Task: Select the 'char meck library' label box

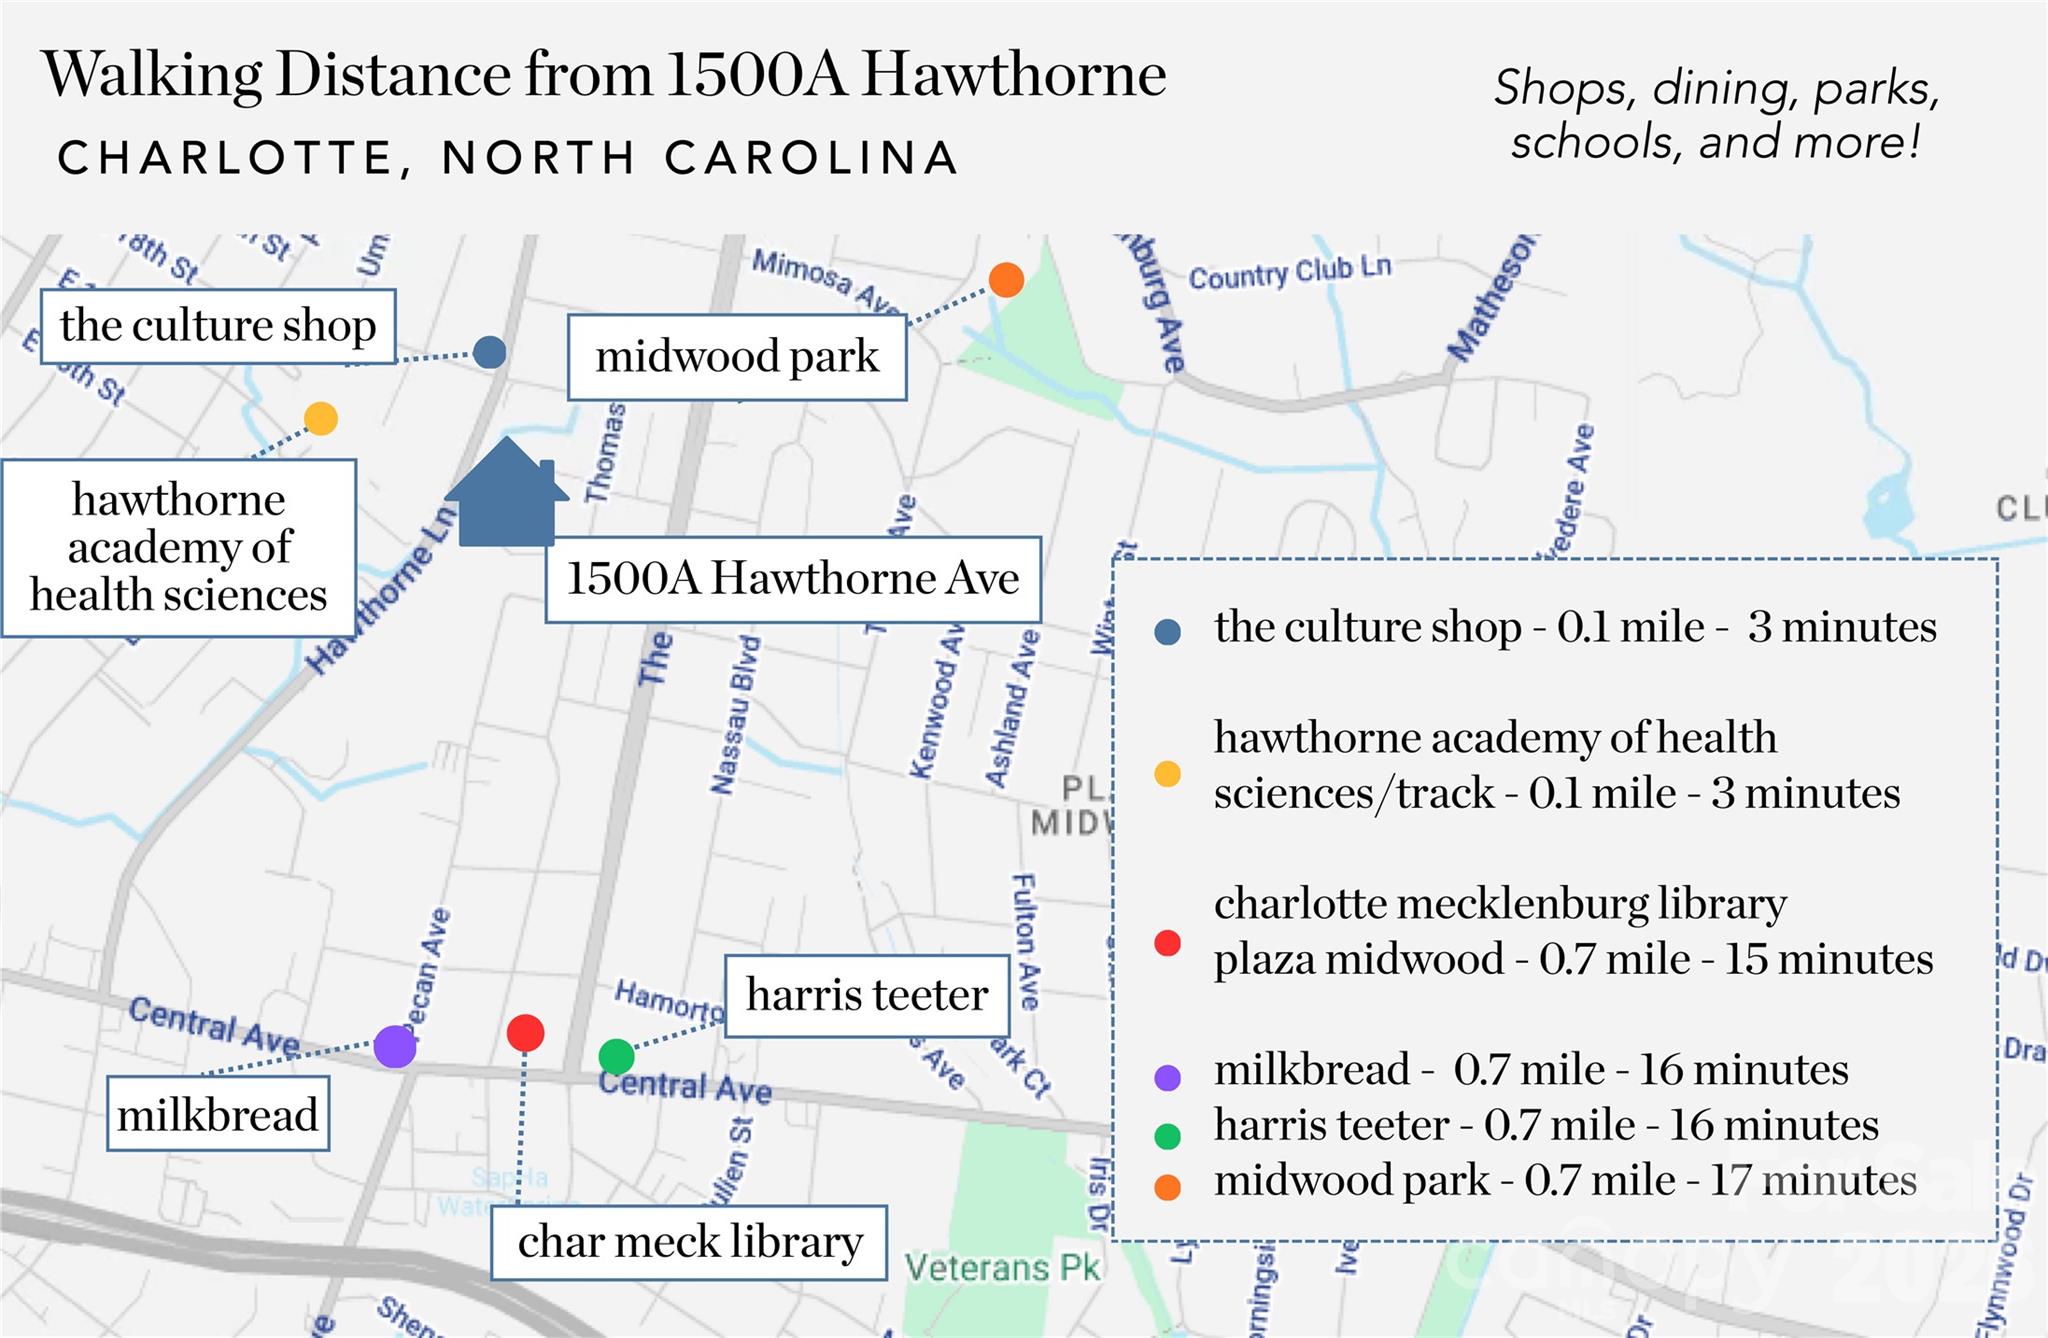Action: pos(689,1243)
